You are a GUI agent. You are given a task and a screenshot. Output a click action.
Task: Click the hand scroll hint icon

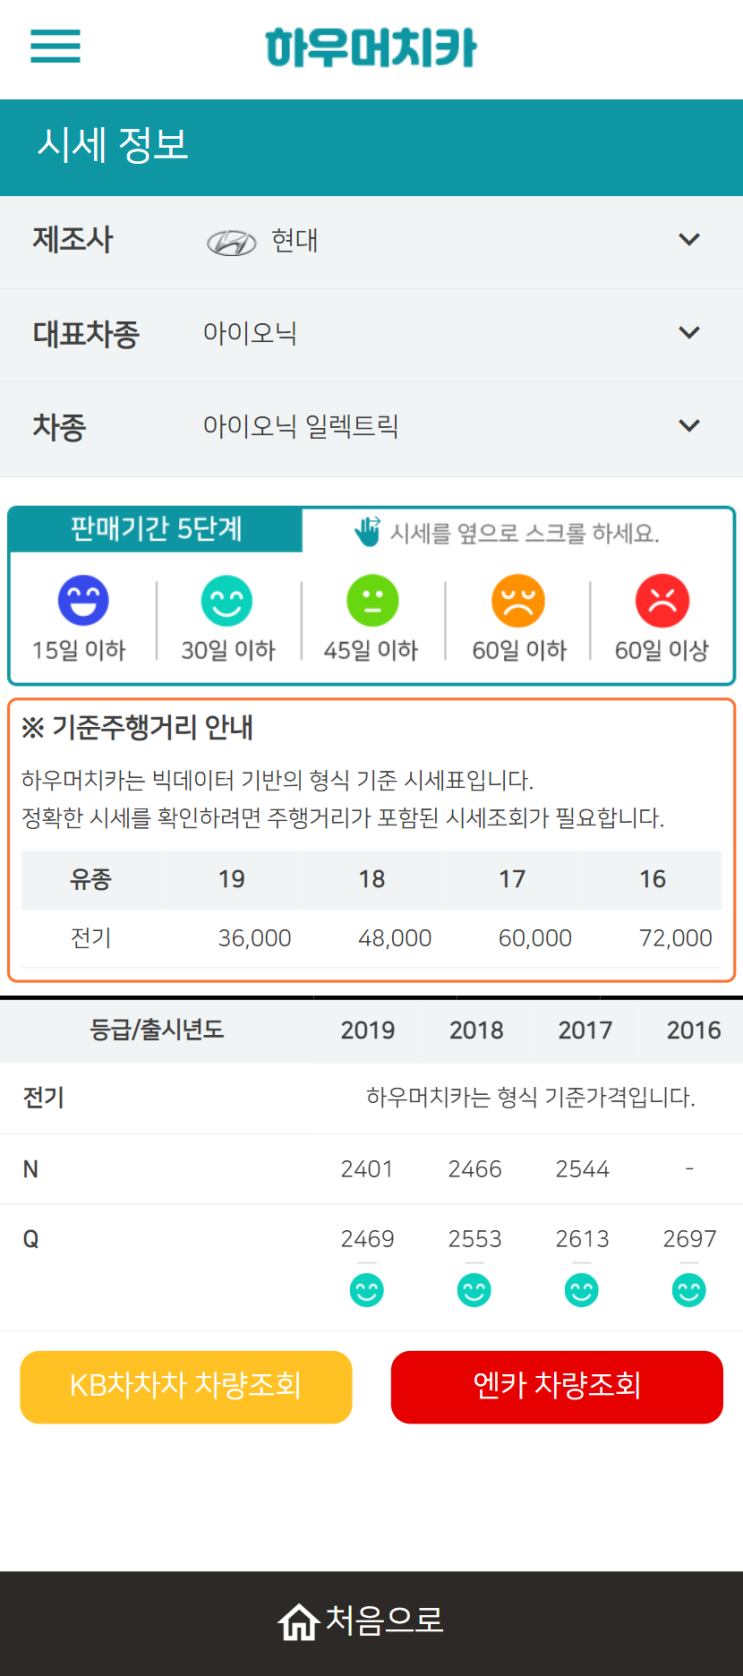(368, 531)
